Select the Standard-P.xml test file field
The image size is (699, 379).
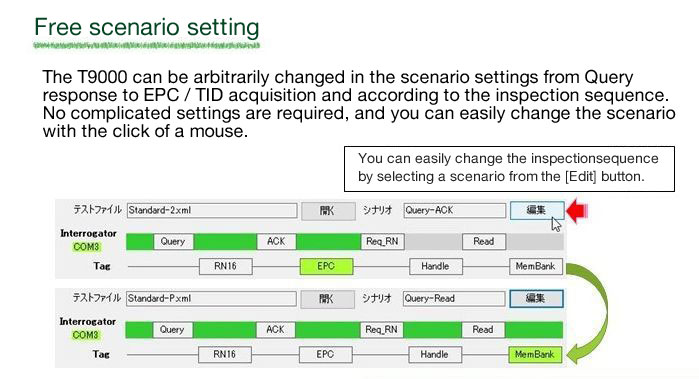click(x=211, y=298)
